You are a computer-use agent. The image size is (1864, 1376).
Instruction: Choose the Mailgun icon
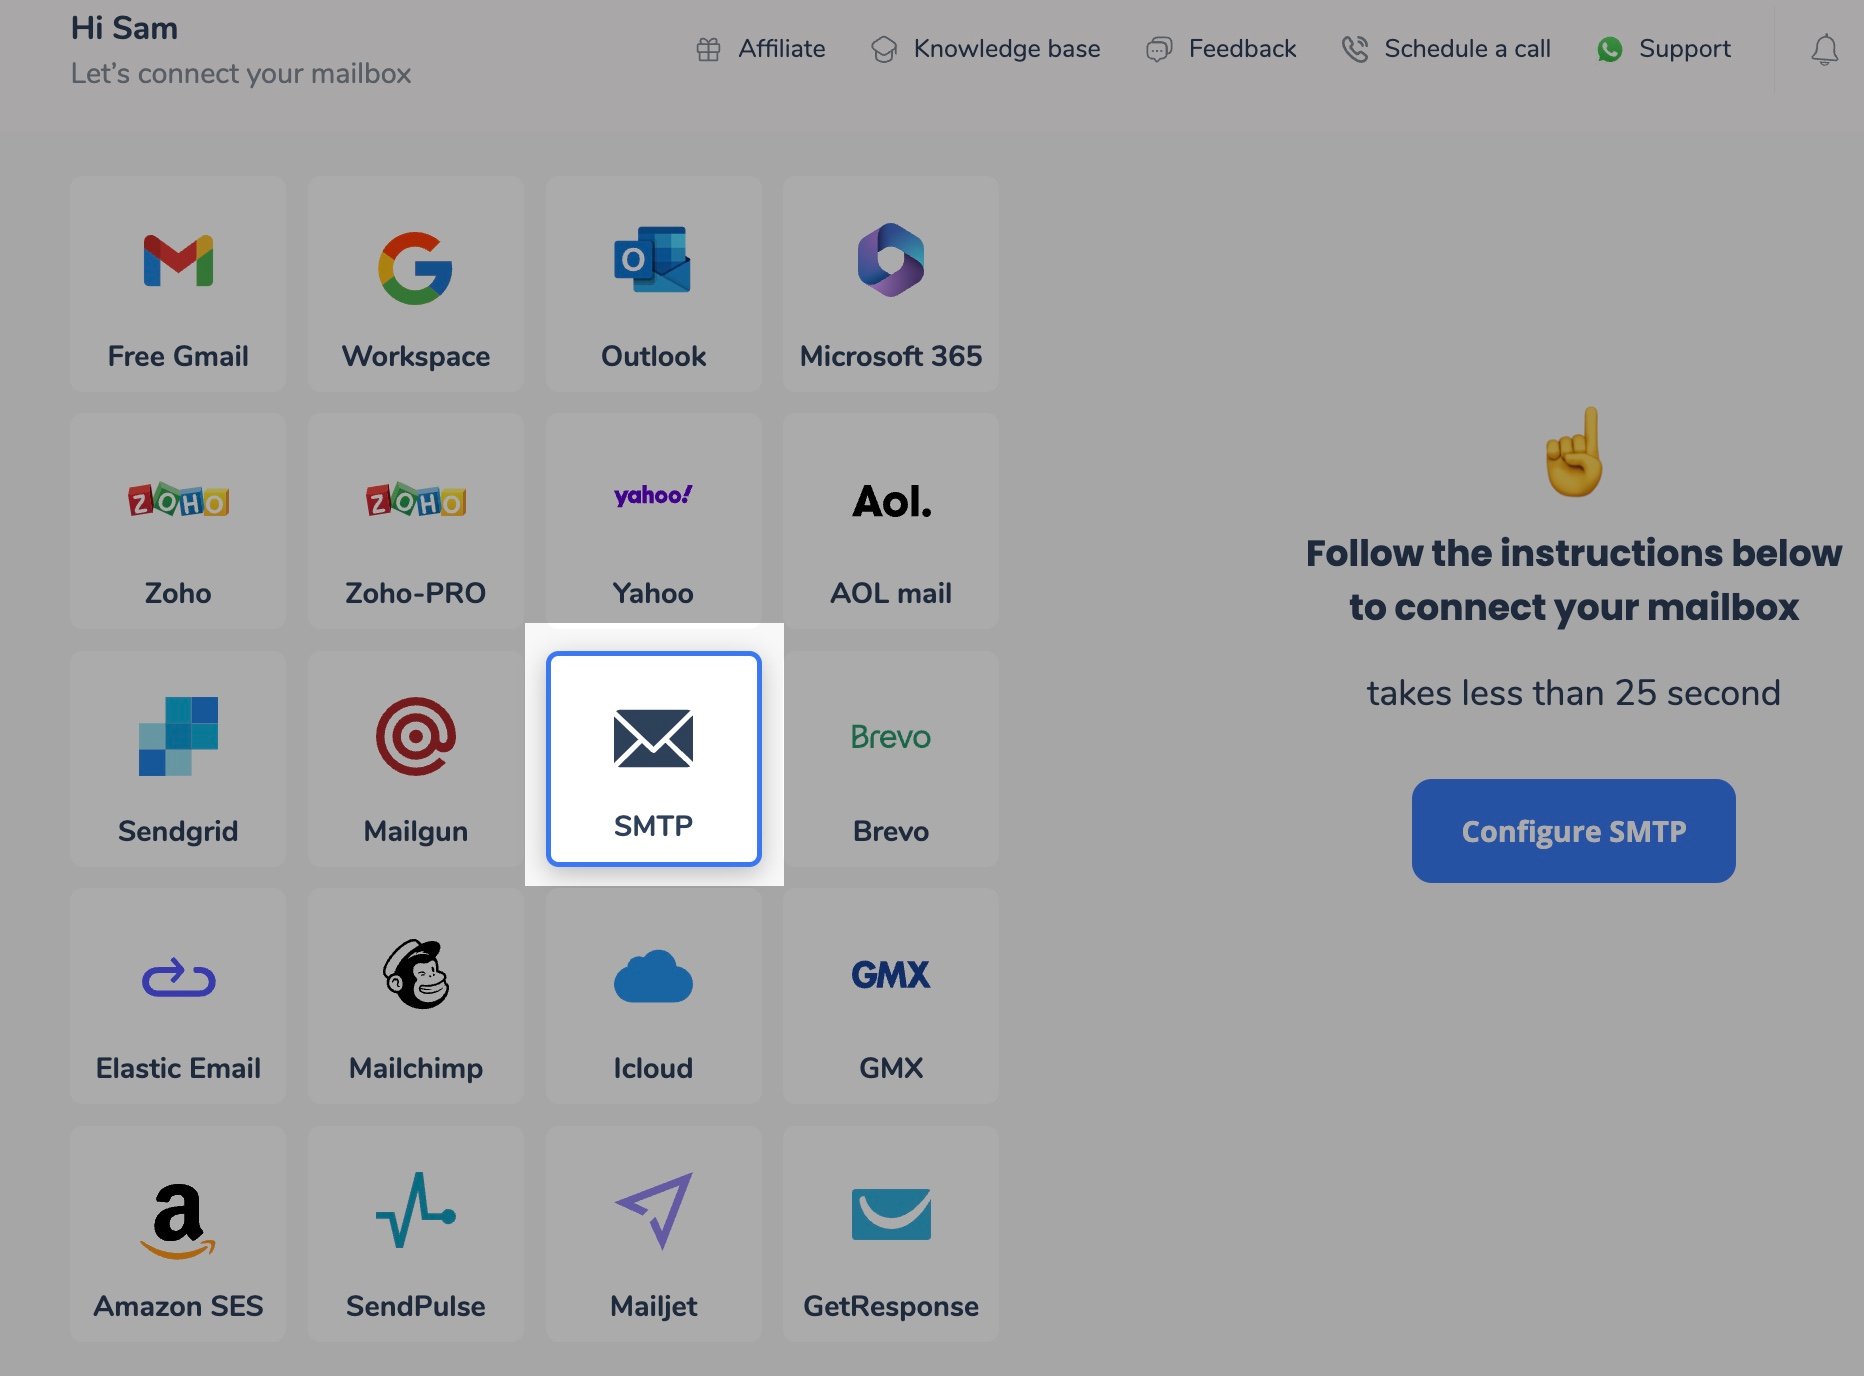point(415,740)
